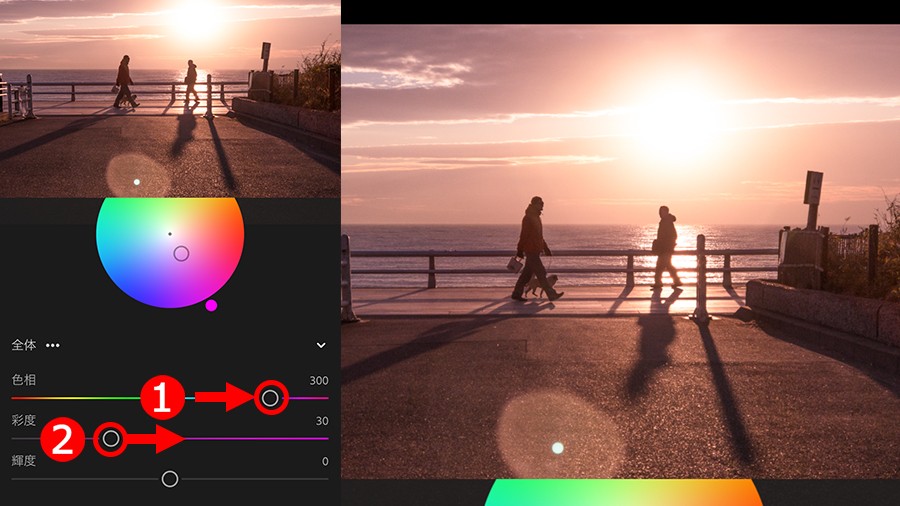Click the 彩度 value 30
Screen dimensions: 900x506
(322, 421)
